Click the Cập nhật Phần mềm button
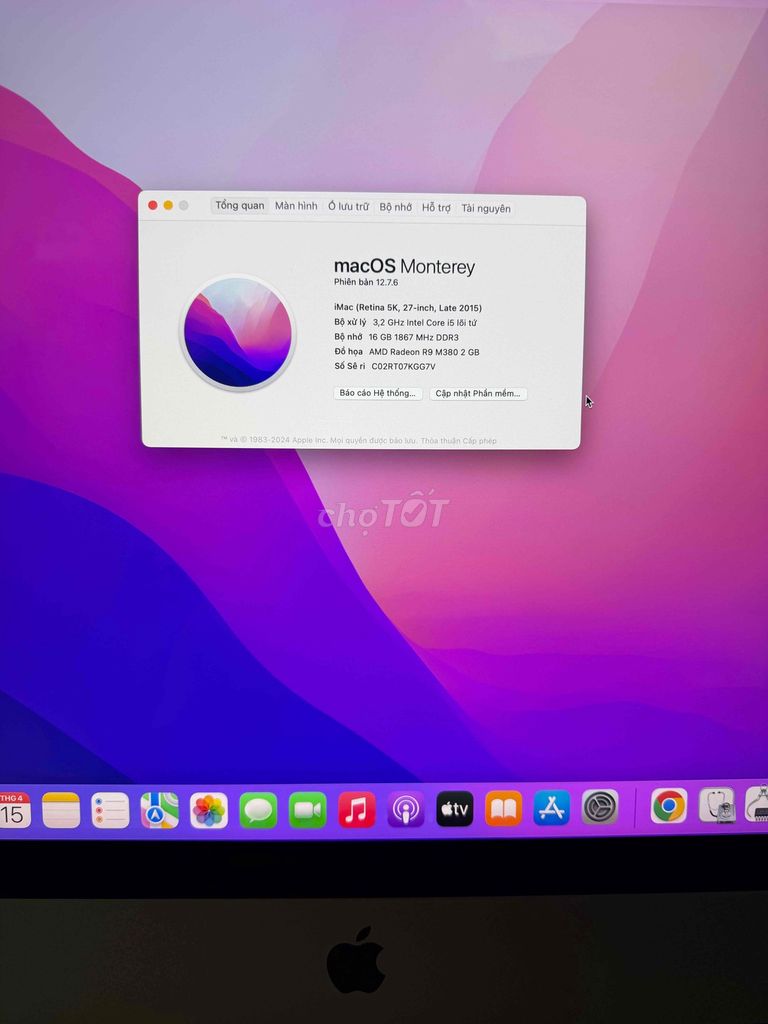 (x=478, y=394)
